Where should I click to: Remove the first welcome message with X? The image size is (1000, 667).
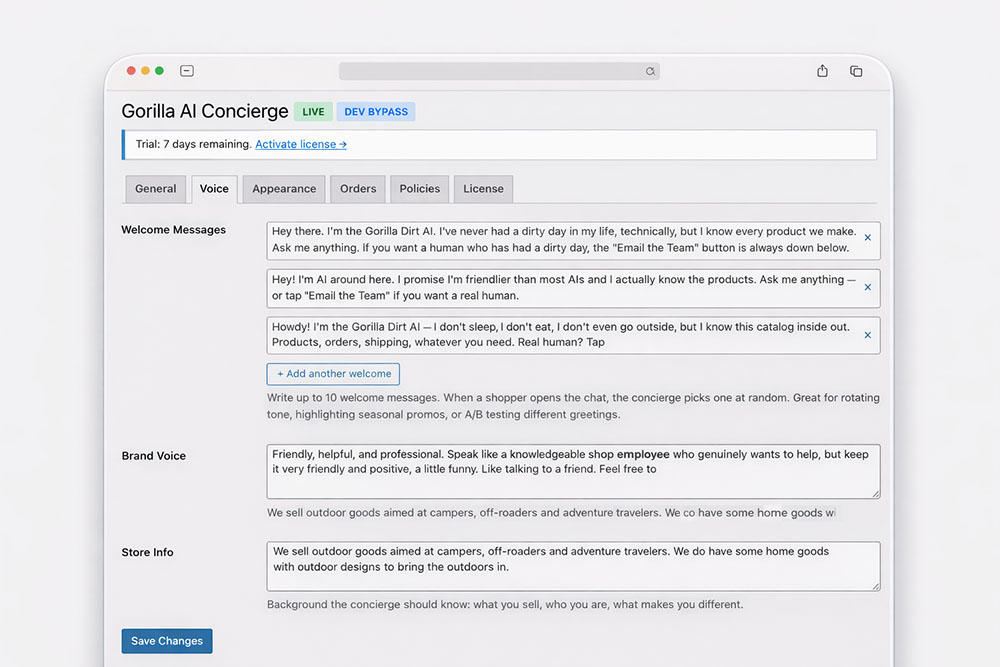coord(867,238)
